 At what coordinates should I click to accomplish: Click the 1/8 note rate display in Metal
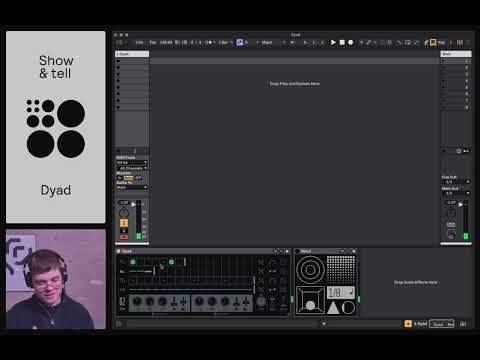tap(341, 293)
